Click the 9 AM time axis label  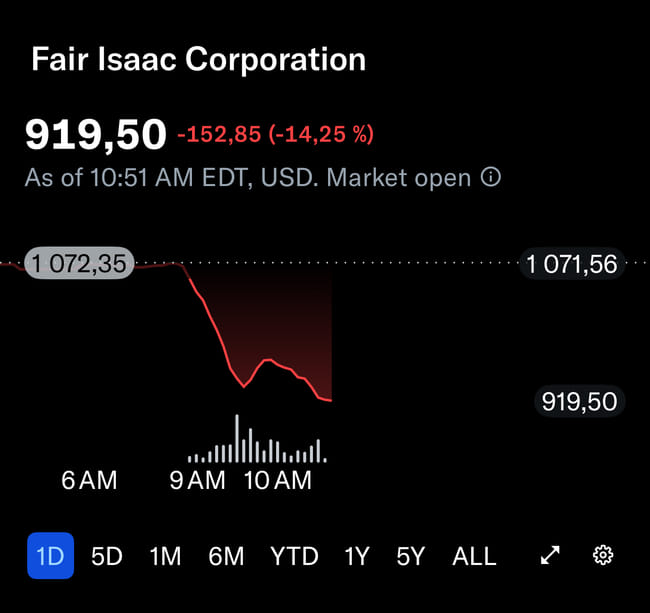tap(197, 480)
